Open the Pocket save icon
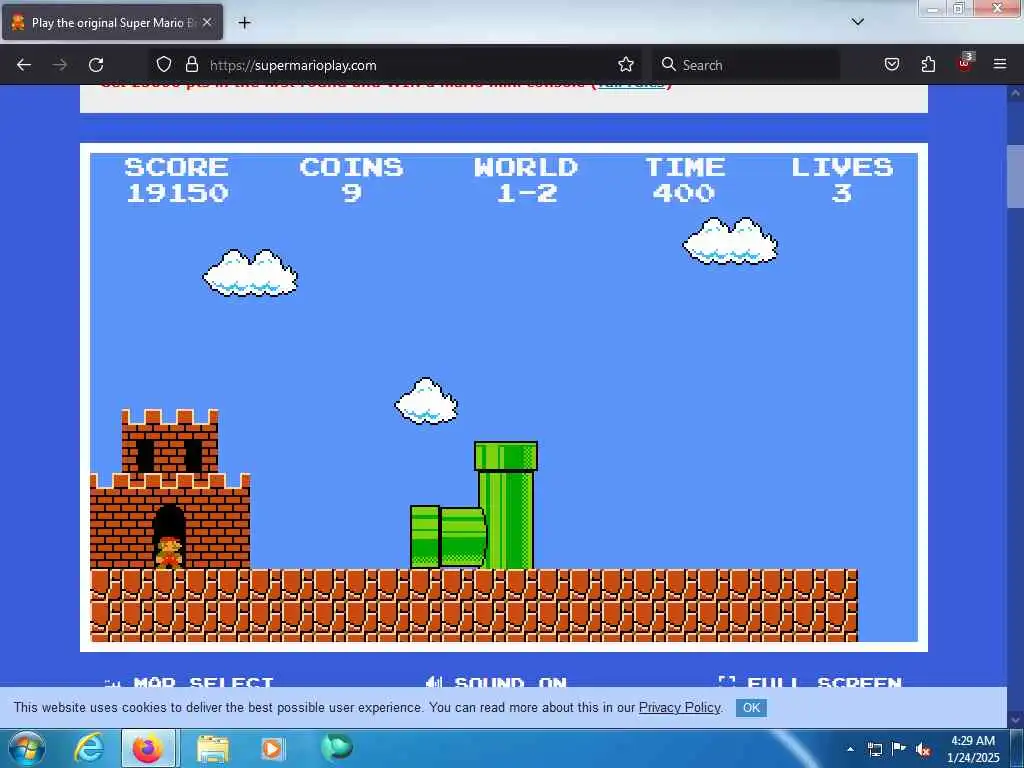Screen dimensions: 1024x768 point(892,65)
